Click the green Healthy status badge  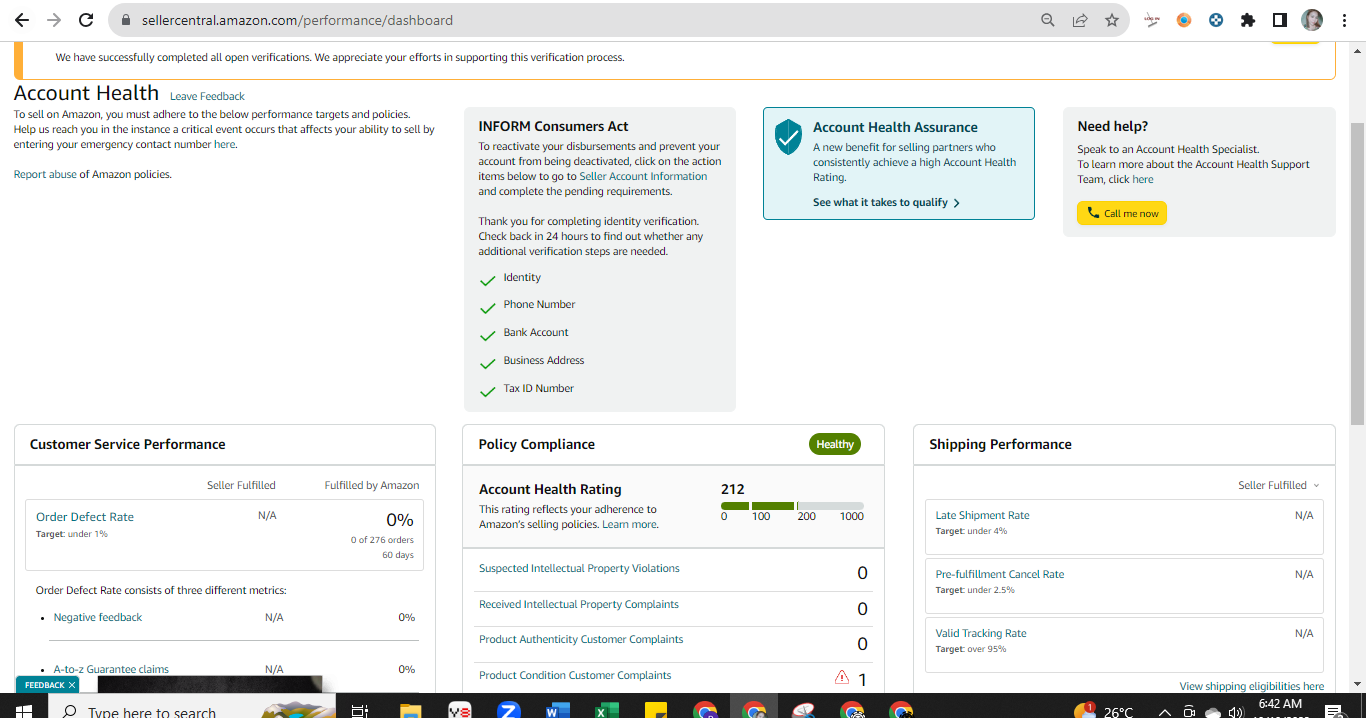[835, 444]
